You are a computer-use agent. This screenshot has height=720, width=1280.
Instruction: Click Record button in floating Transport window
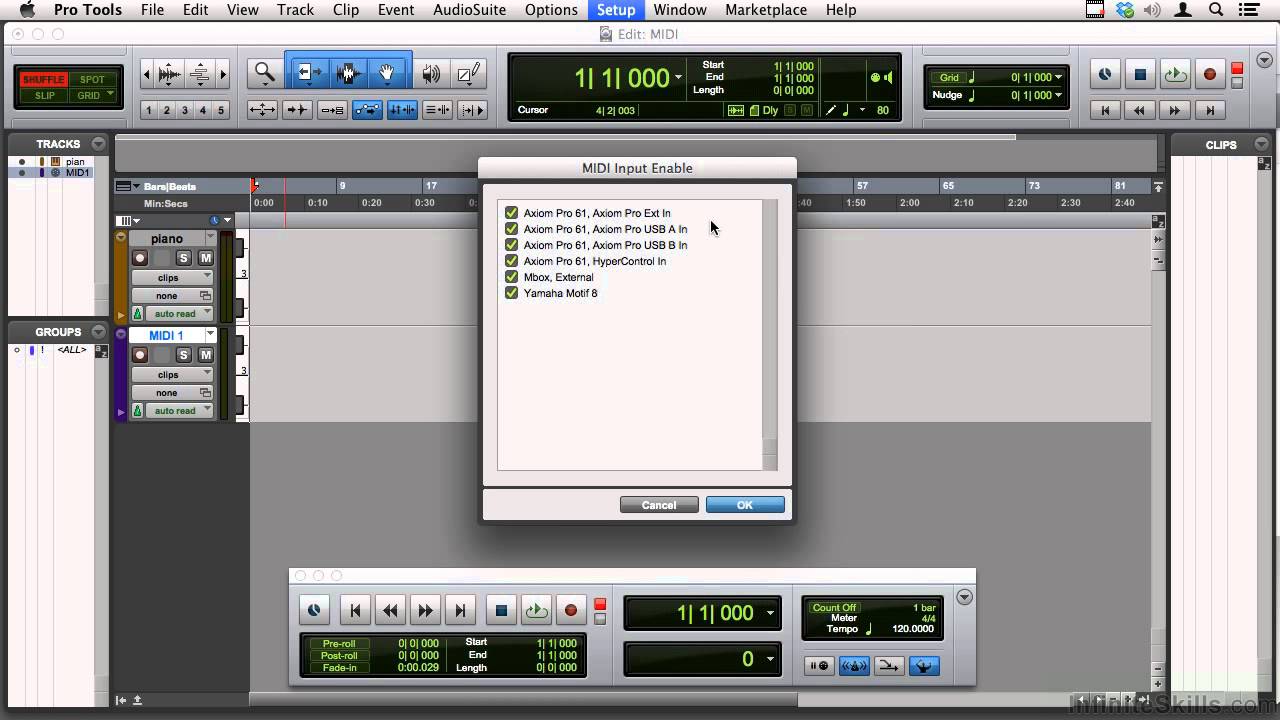[571, 610]
